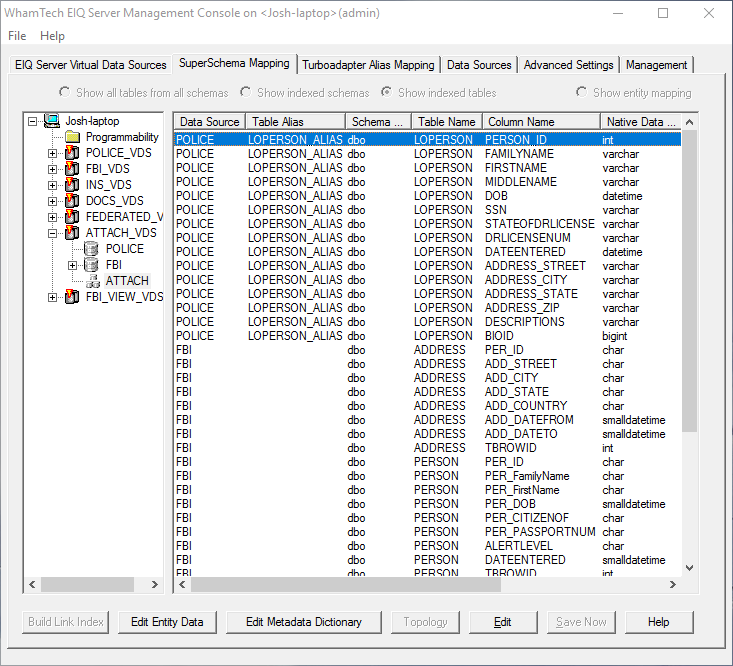The height and width of the screenshot is (666, 733).
Task: Select the PER_PASSPORTNUM column row
Action: pyautogui.click(x=427, y=532)
